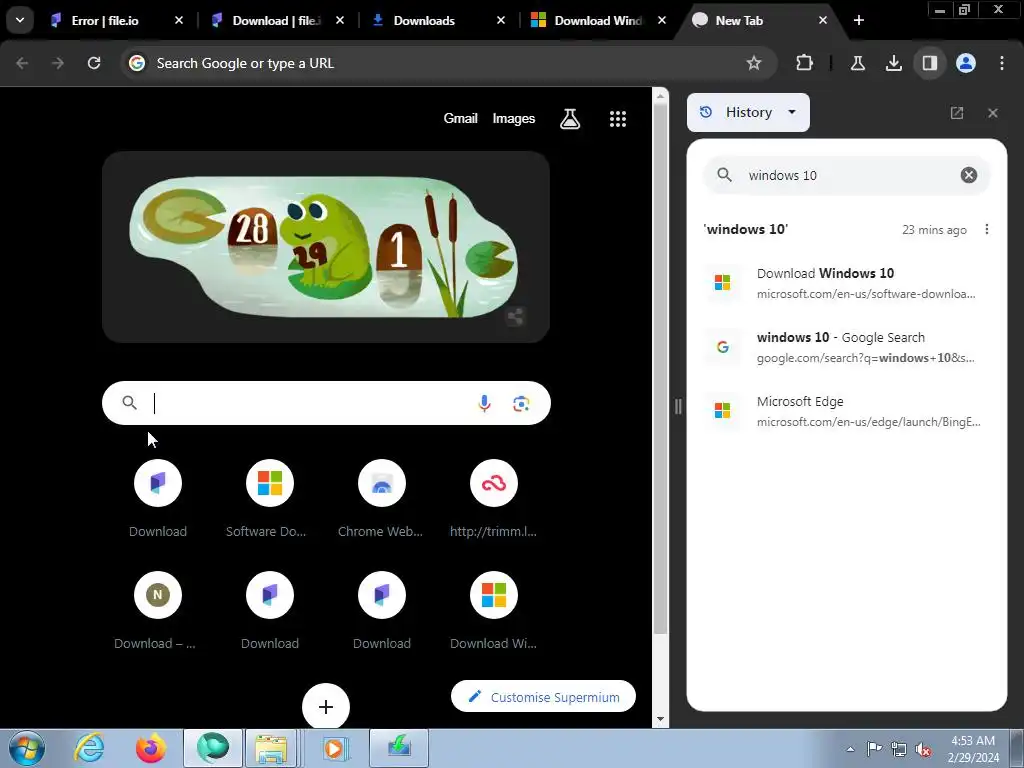This screenshot has height=768, width=1024.
Task: Open the tab search dropdown arrow
Action: 20,20
